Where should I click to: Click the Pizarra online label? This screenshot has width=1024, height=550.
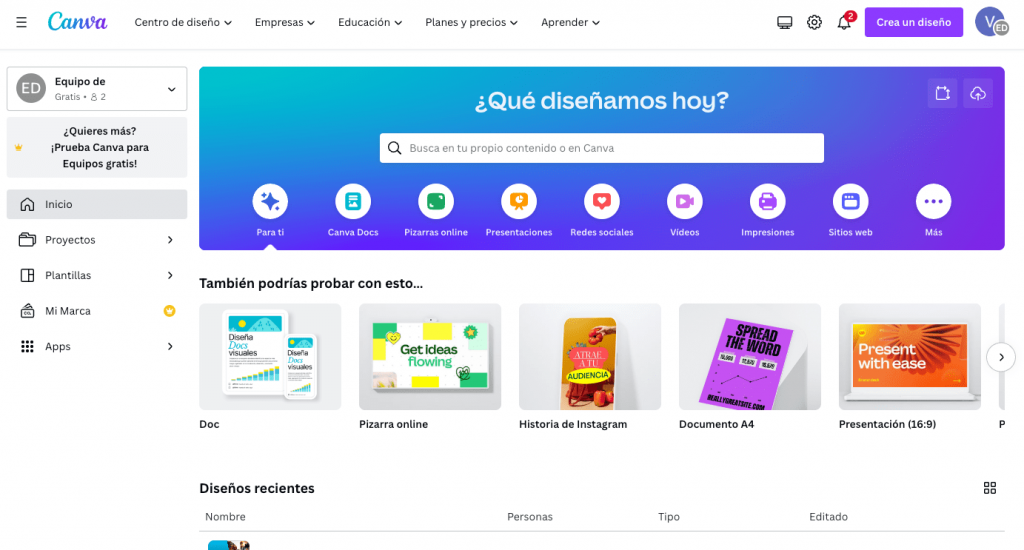(393, 425)
